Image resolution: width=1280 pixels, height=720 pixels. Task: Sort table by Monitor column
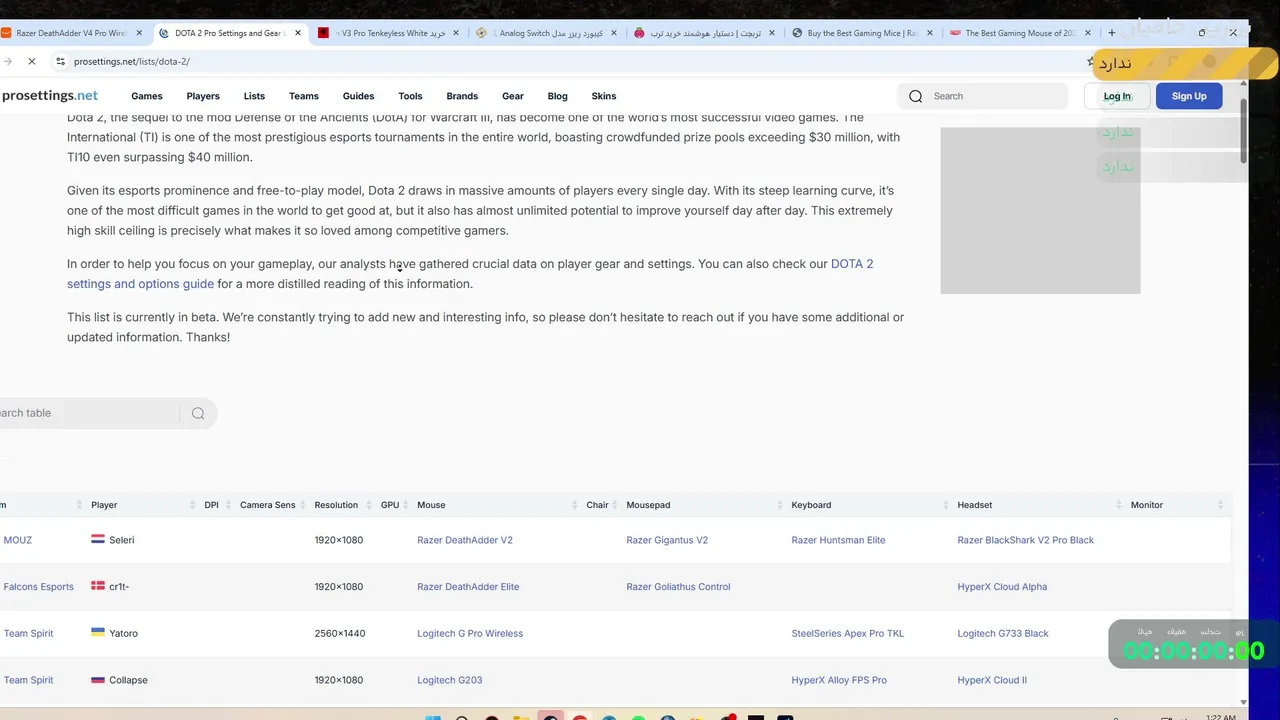pos(1147,505)
